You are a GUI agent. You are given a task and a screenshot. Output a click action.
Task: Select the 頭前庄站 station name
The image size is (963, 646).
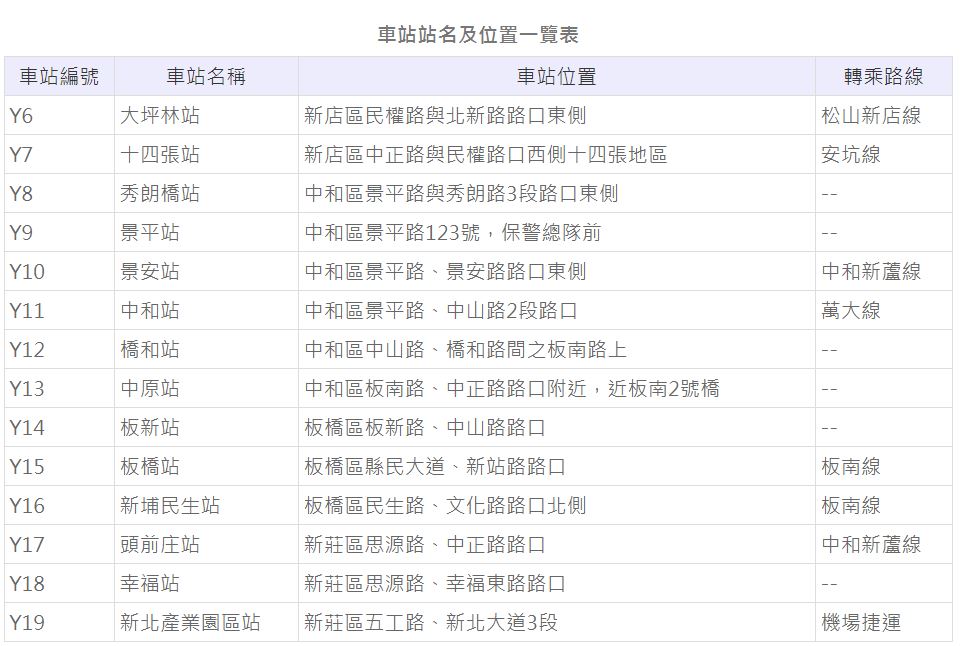(160, 545)
